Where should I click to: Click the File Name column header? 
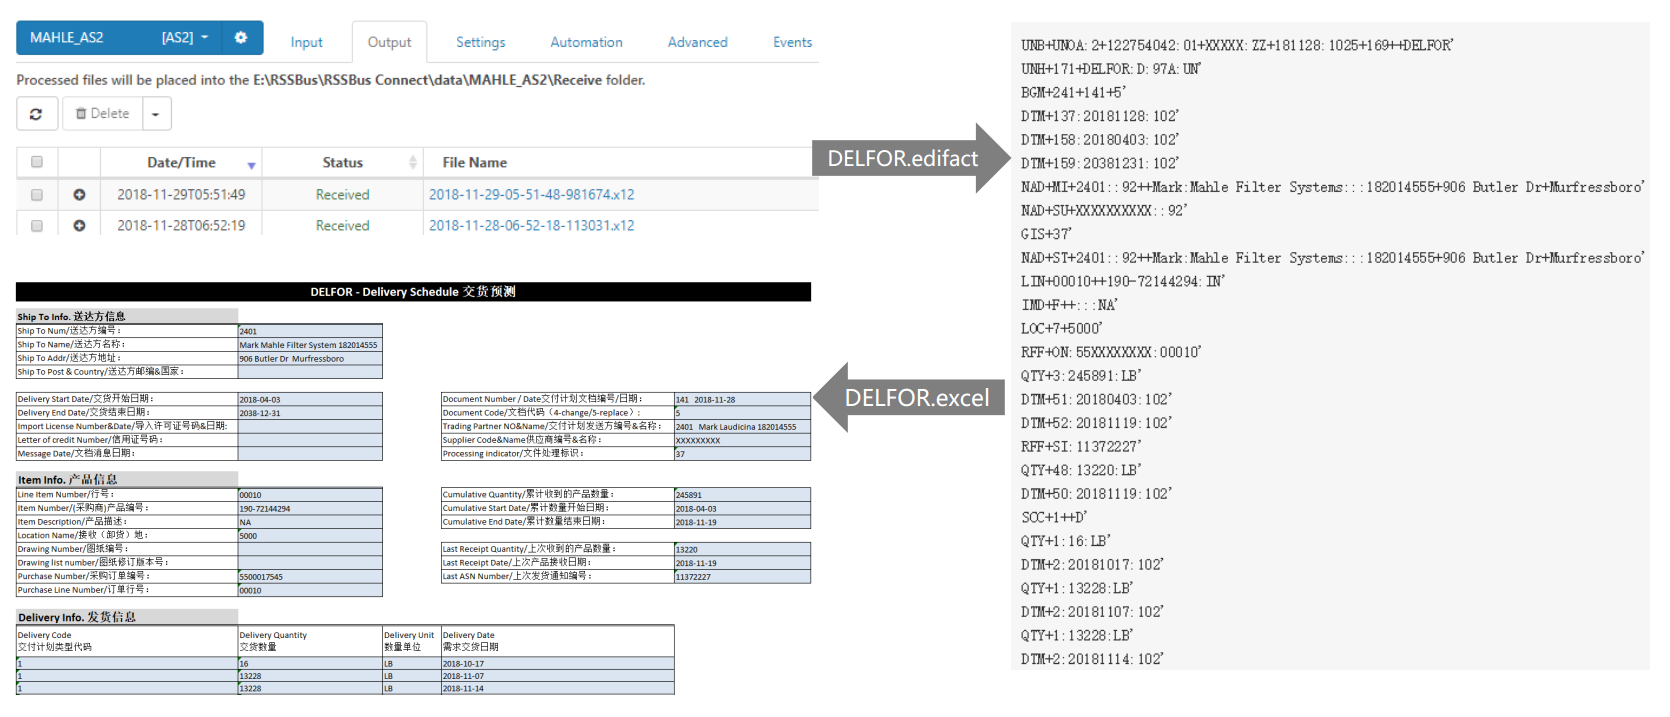click(474, 162)
